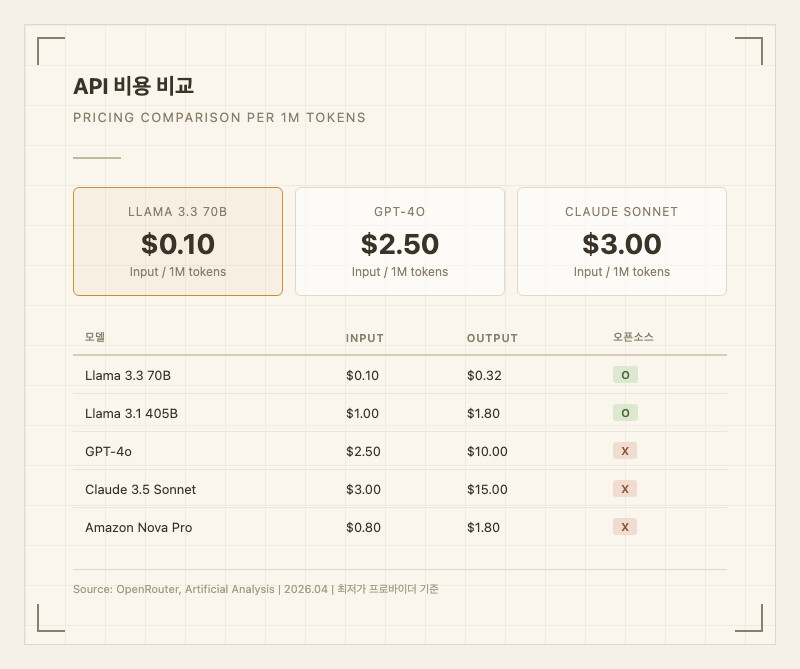Click the Artificial Analysis source text
The height and width of the screenshot is (669, 800).
(x=232, y=590)
